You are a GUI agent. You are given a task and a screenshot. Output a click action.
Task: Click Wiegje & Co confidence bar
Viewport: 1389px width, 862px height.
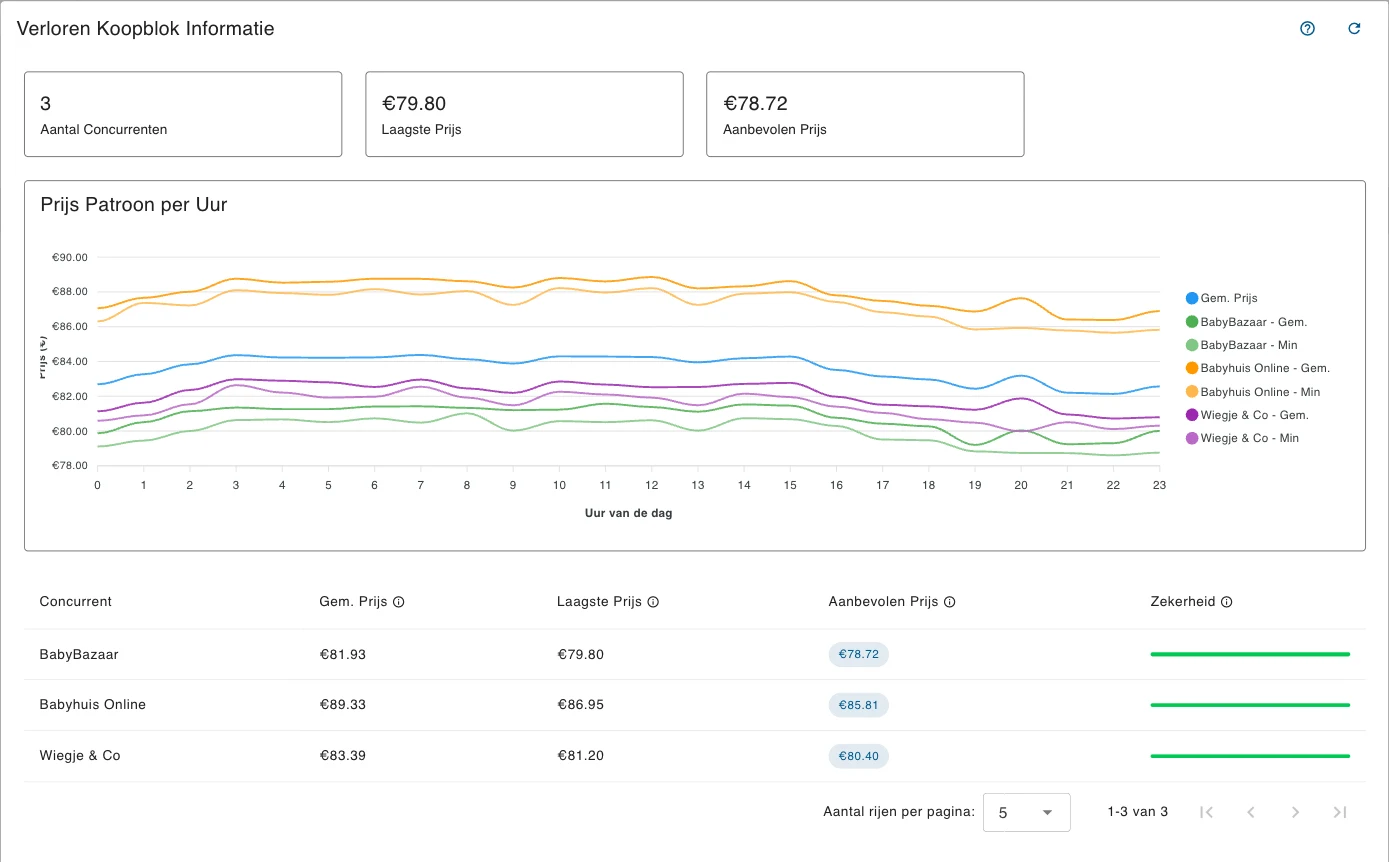pos(1250,756)
